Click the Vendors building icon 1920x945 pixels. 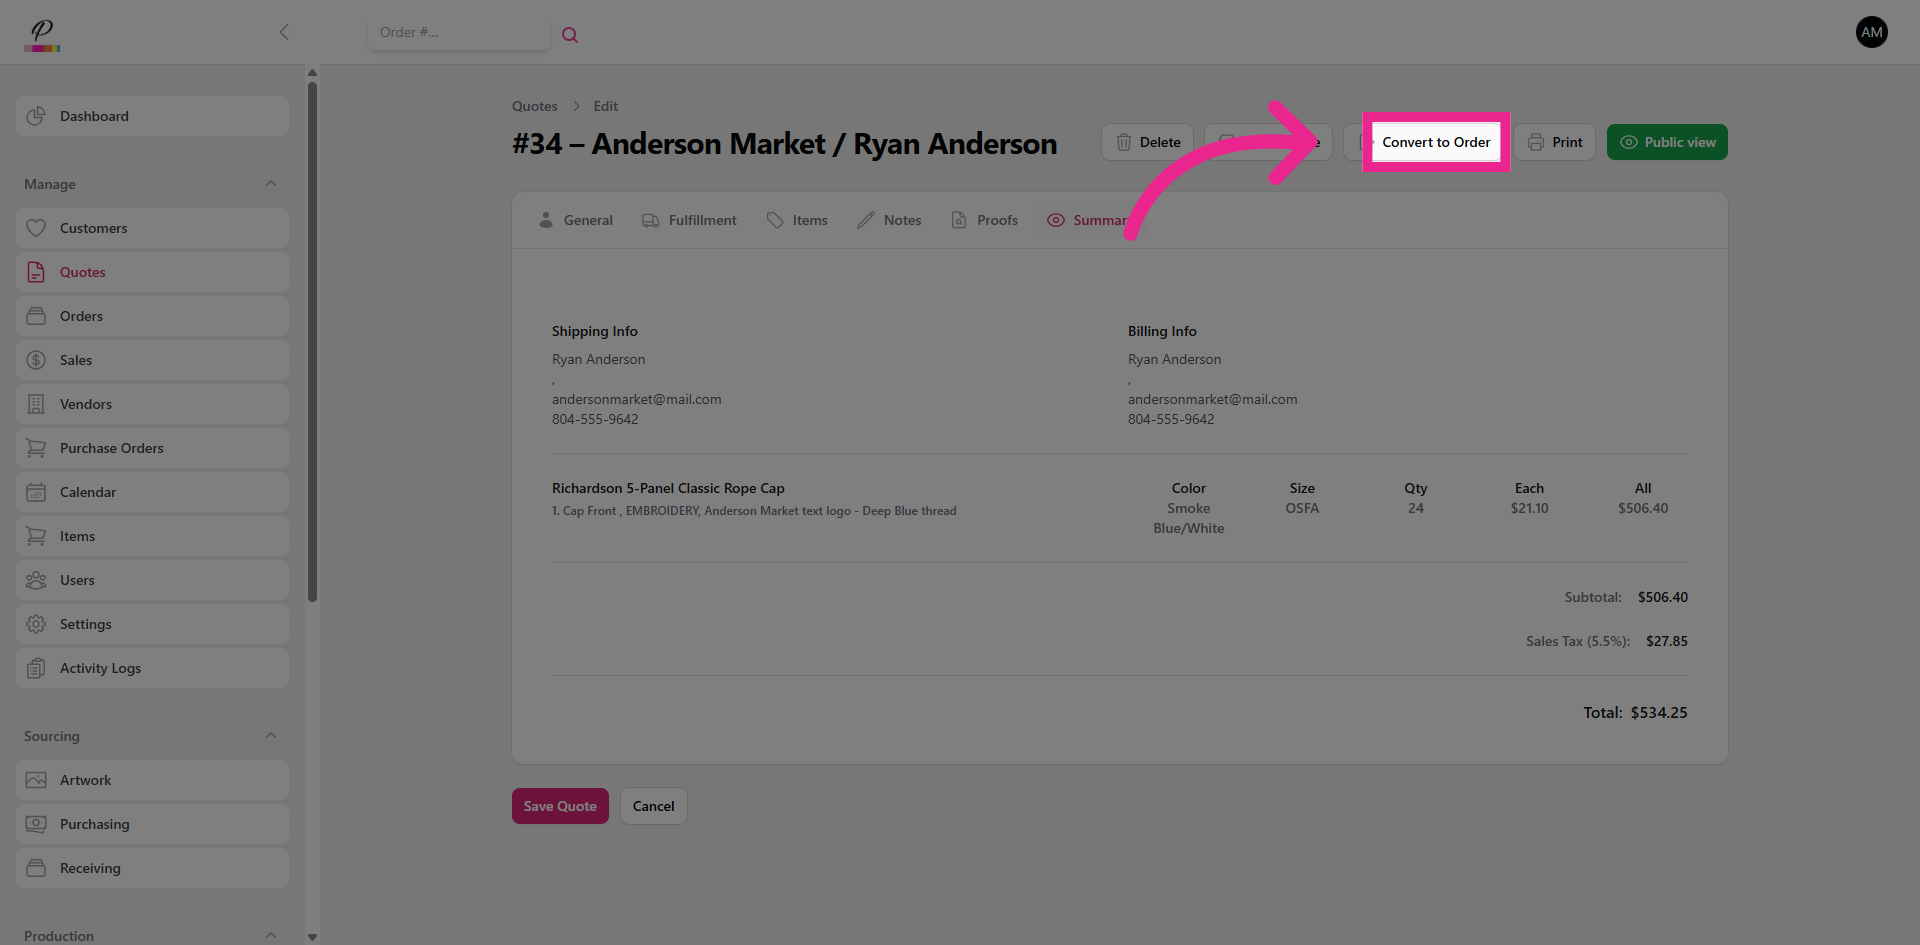pyautogui.click(x=36, y=404)
